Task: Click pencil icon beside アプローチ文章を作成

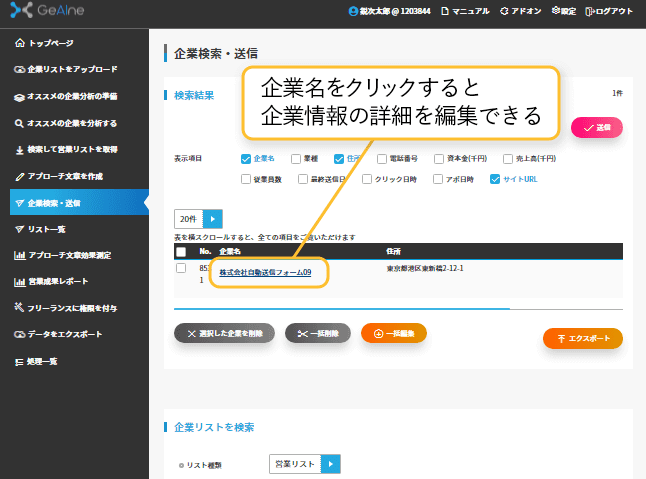Action: click(19, 177)
